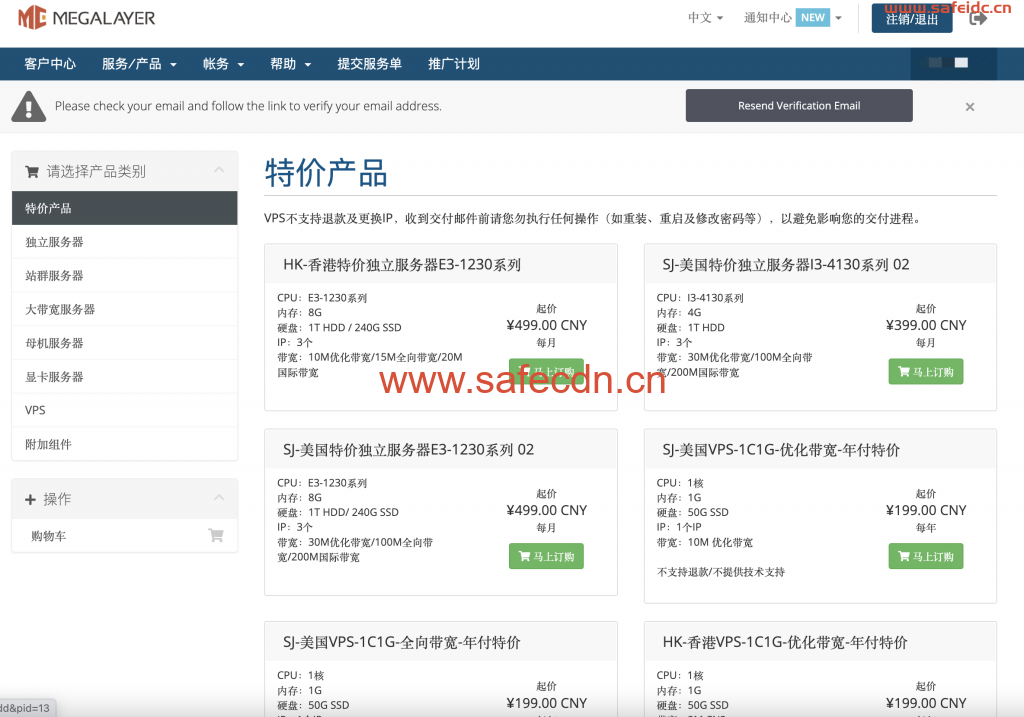
Task: Click the HK-香港VPS-1C1G-优化带宽-年付特价 title
Action: [785, 643]
